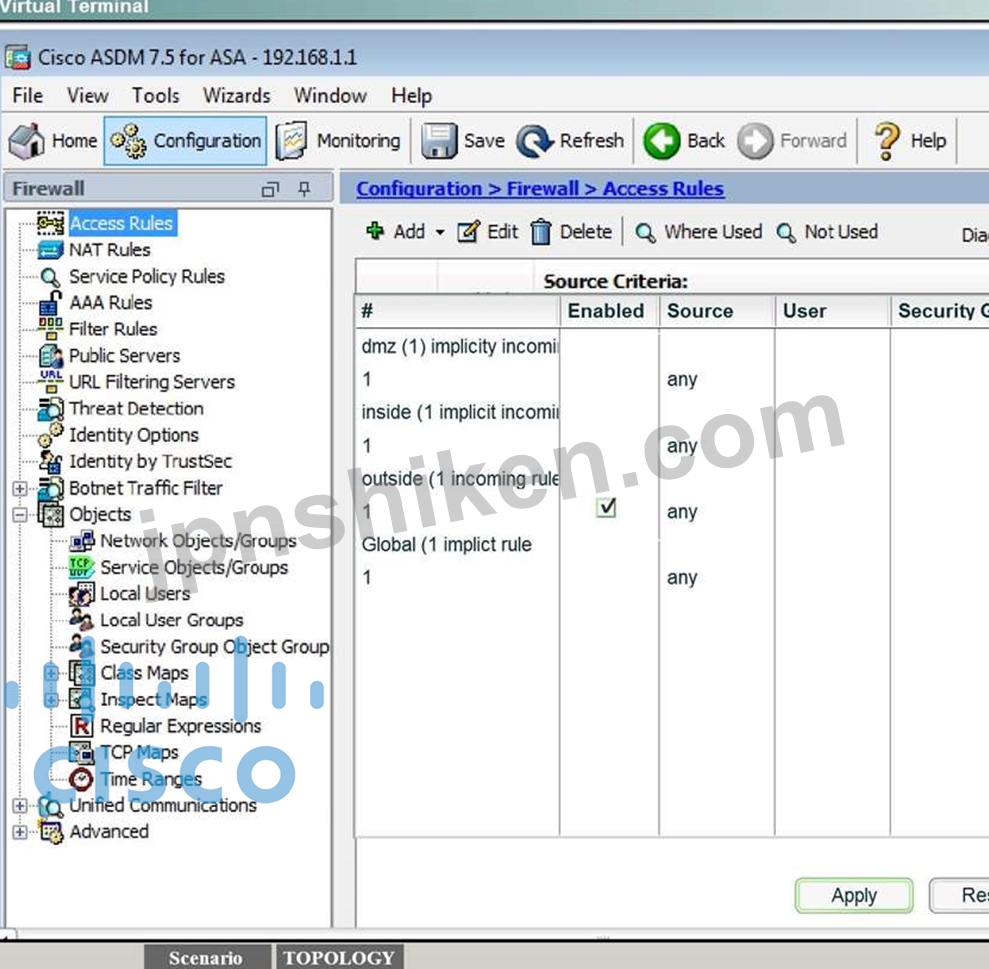Image resolution: width=989 pixels, height=969 pixels.
Task: Click the Regular Expressions R icon
Action: point(81,726)
